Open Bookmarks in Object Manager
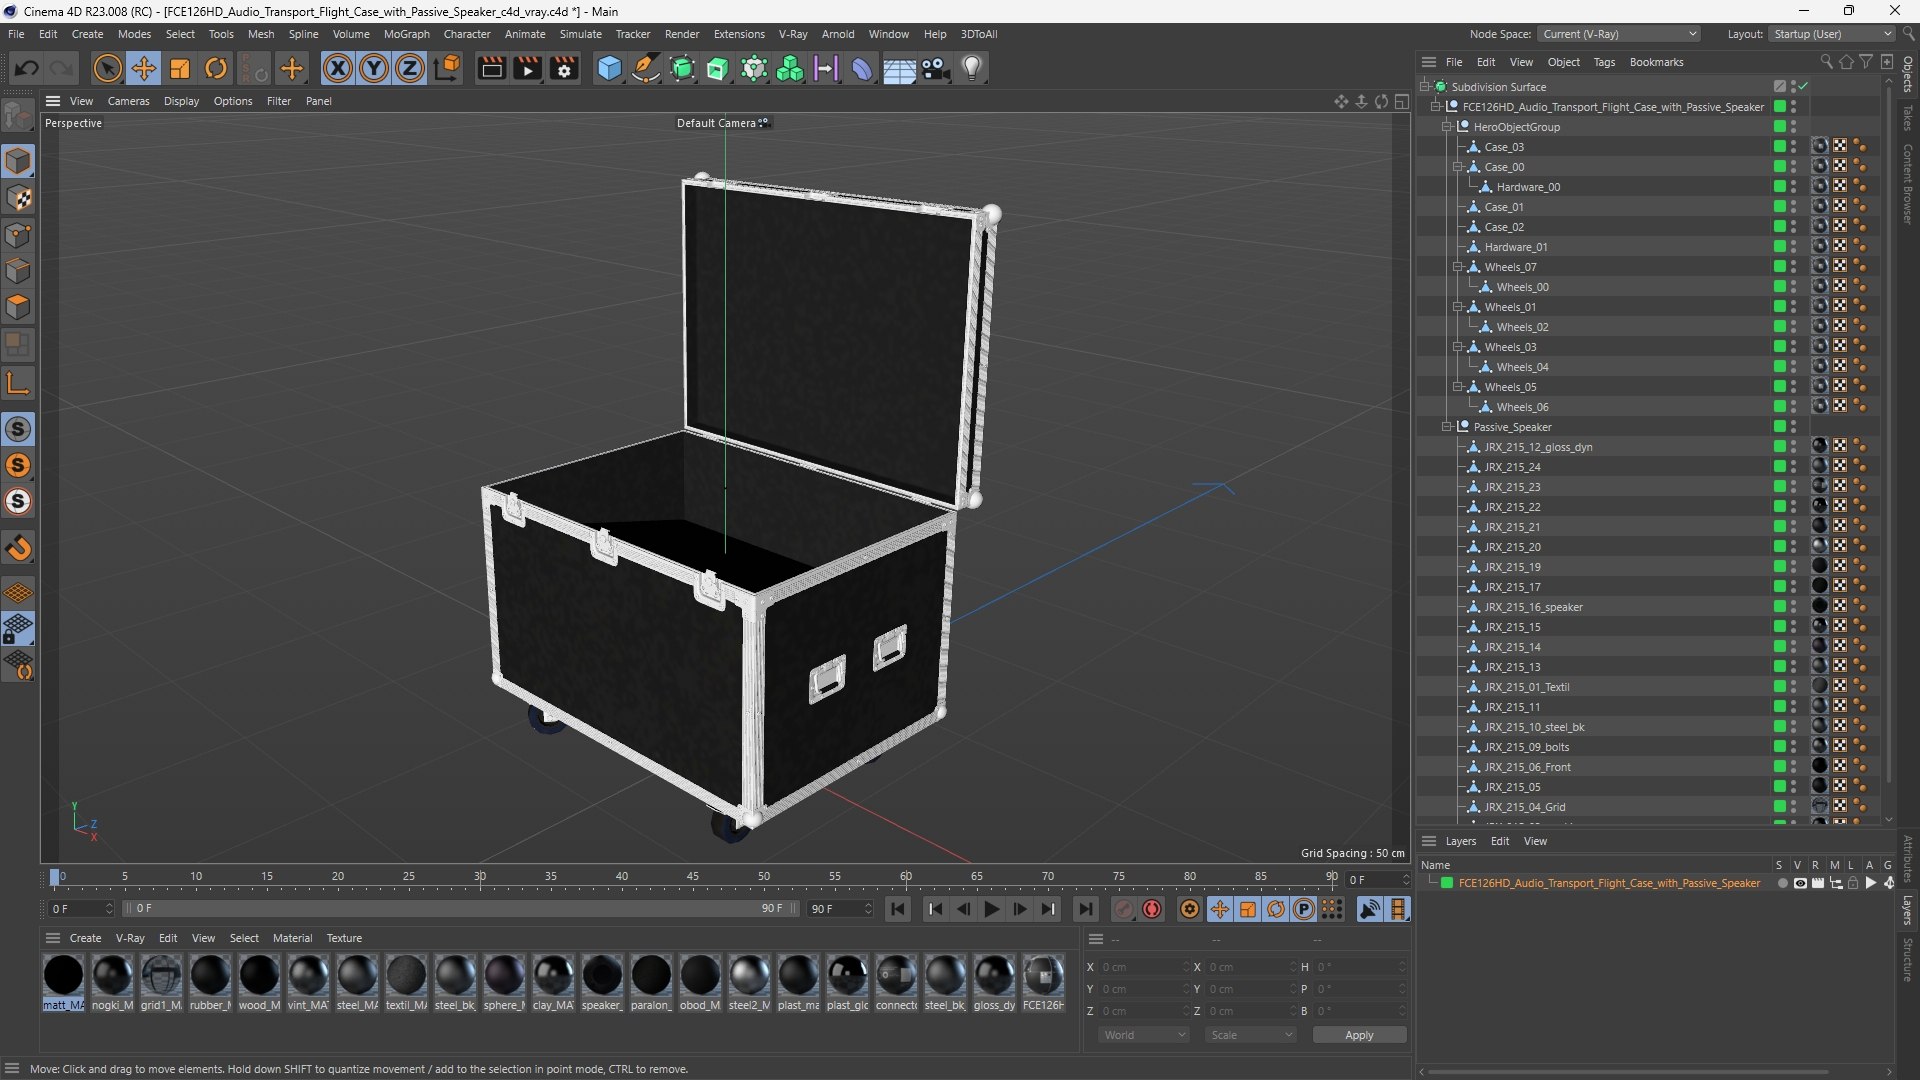 pos(1656,62)
